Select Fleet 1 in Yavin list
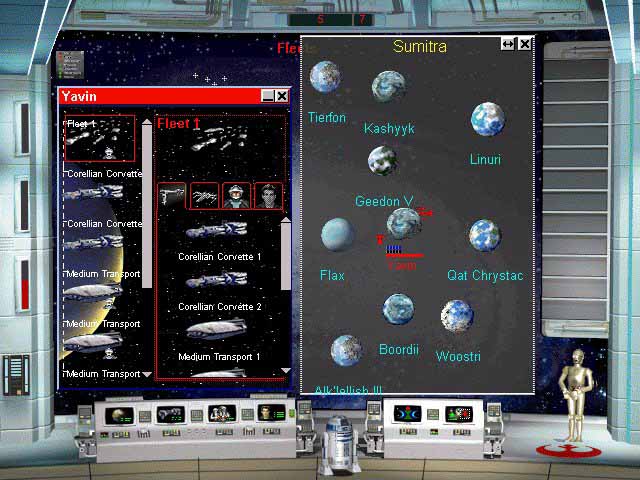 point(100,138)
